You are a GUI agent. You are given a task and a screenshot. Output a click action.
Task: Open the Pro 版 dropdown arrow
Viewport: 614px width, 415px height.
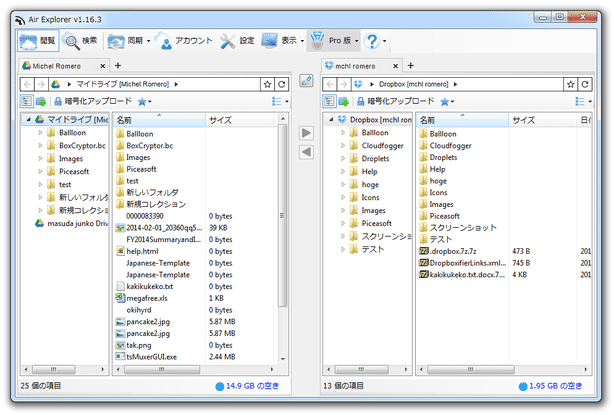[x=356, y=41]
